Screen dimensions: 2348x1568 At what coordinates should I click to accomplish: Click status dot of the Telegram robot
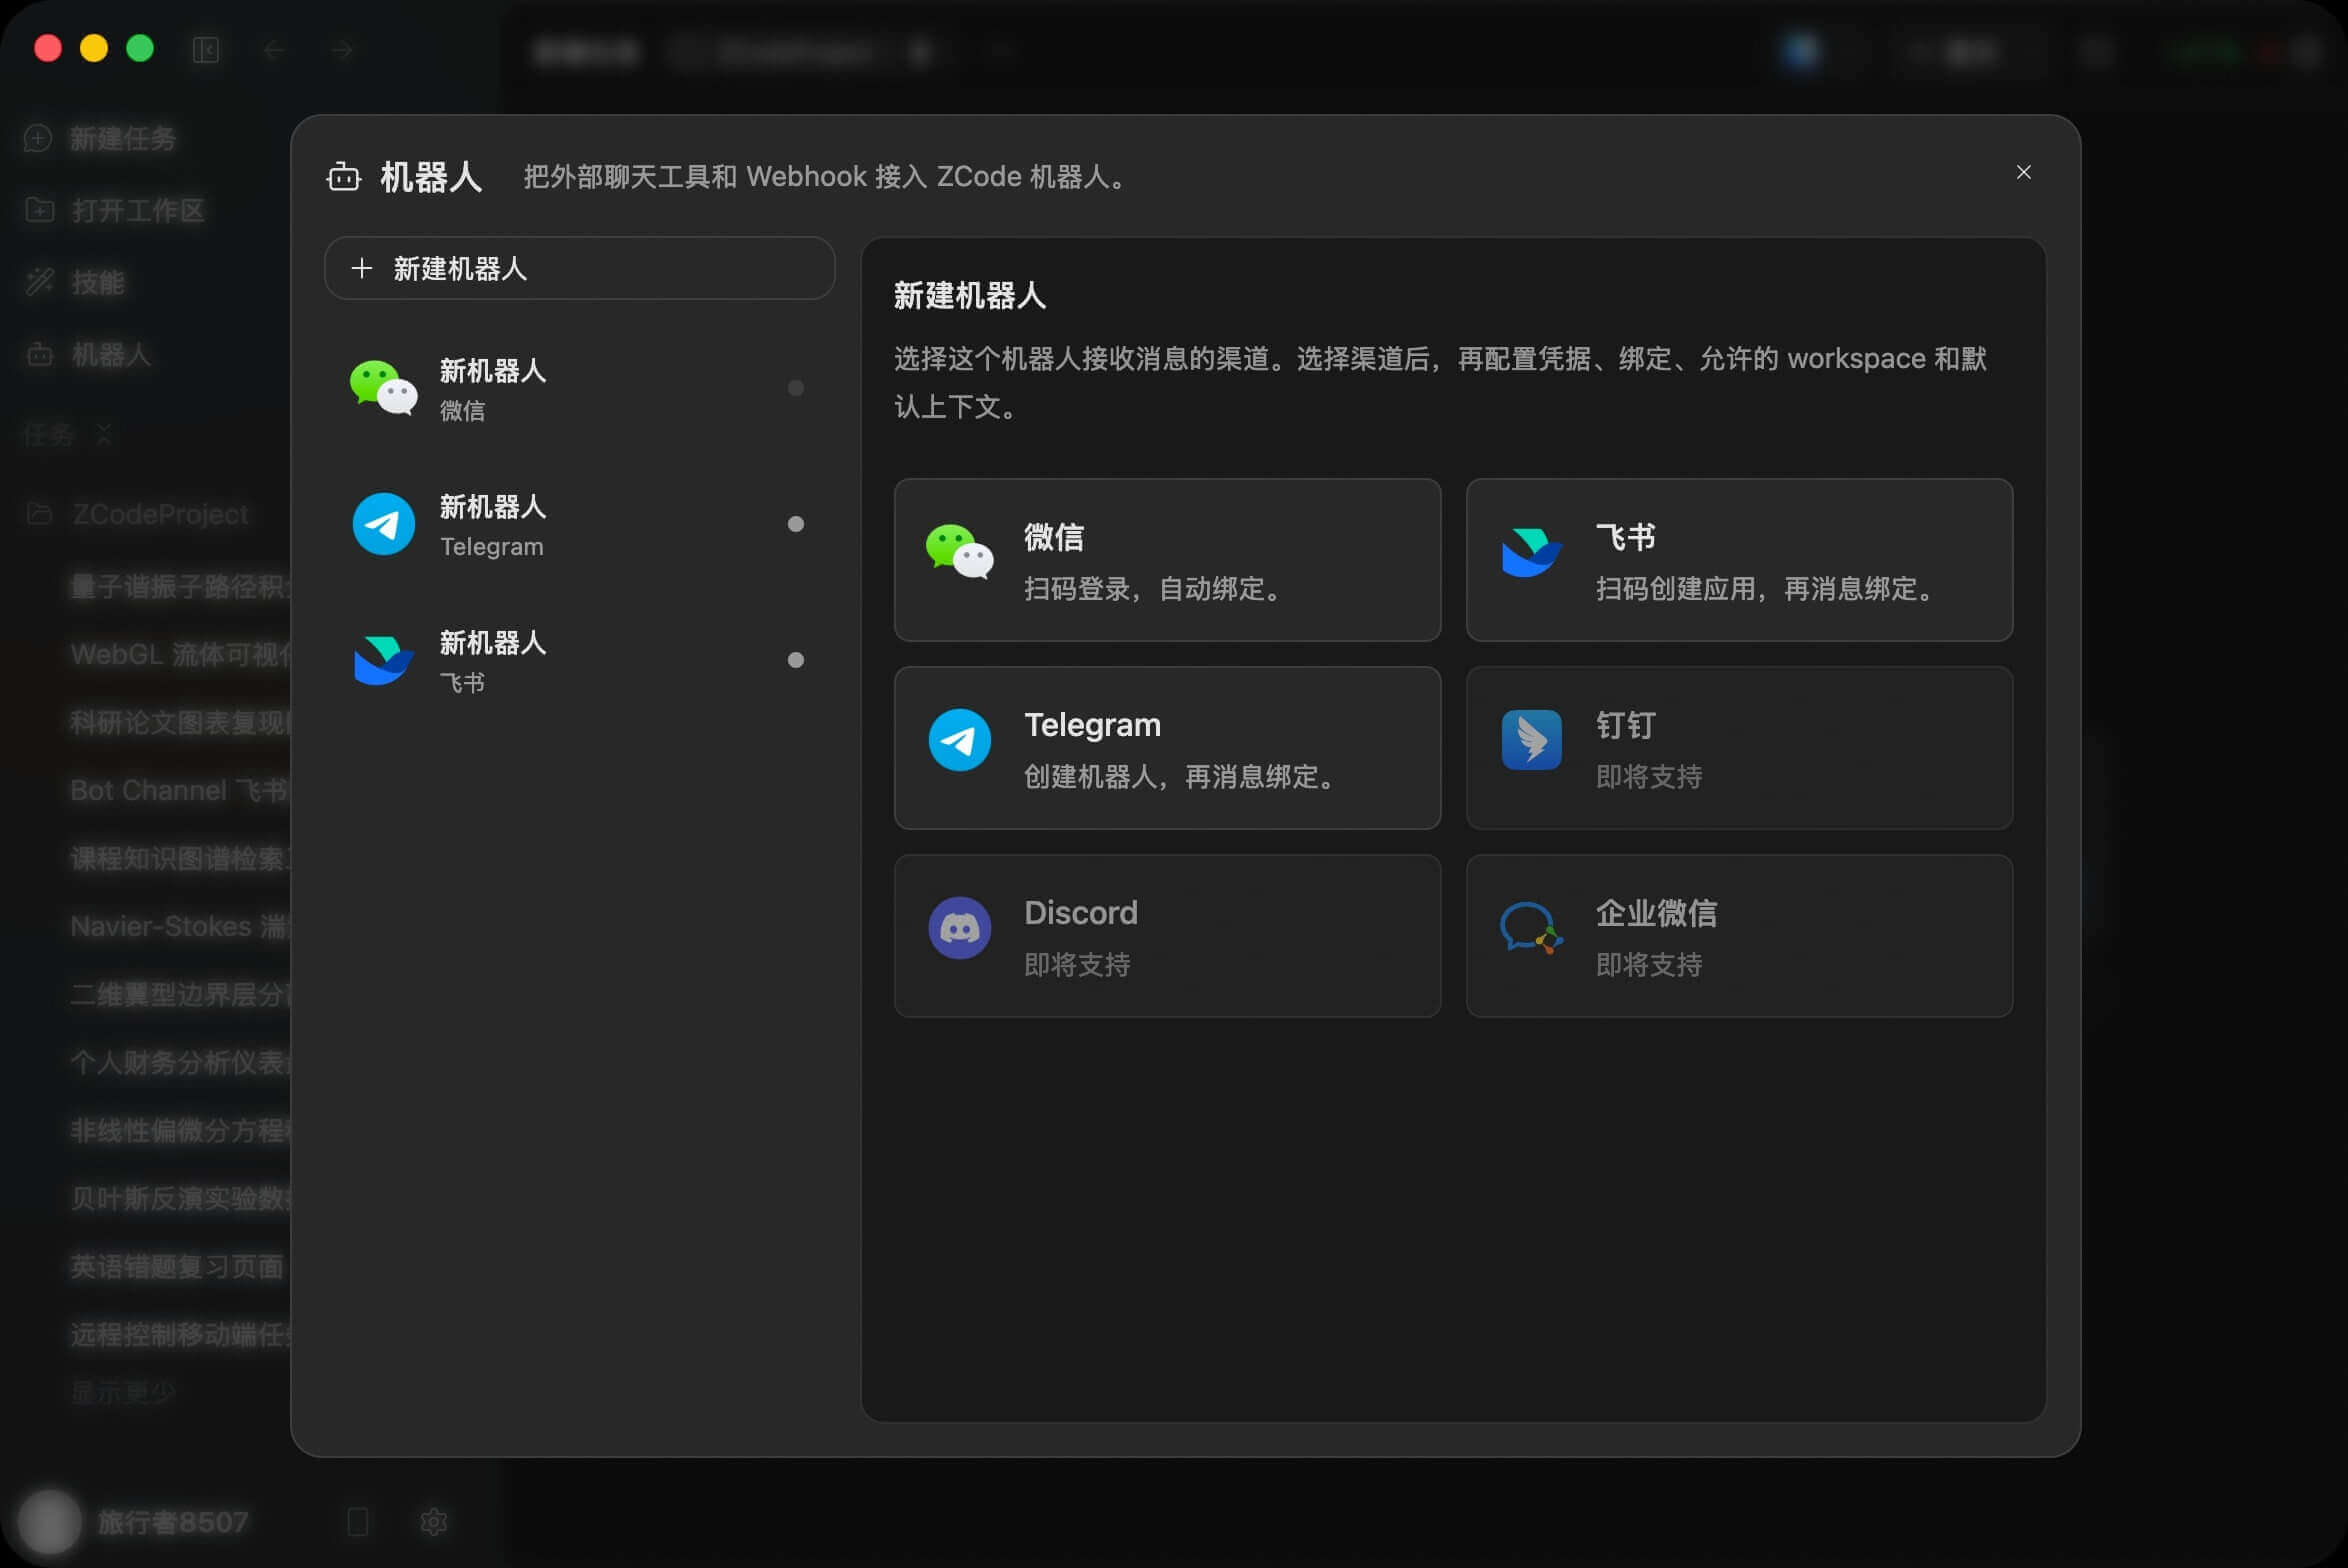pos(796,524)
